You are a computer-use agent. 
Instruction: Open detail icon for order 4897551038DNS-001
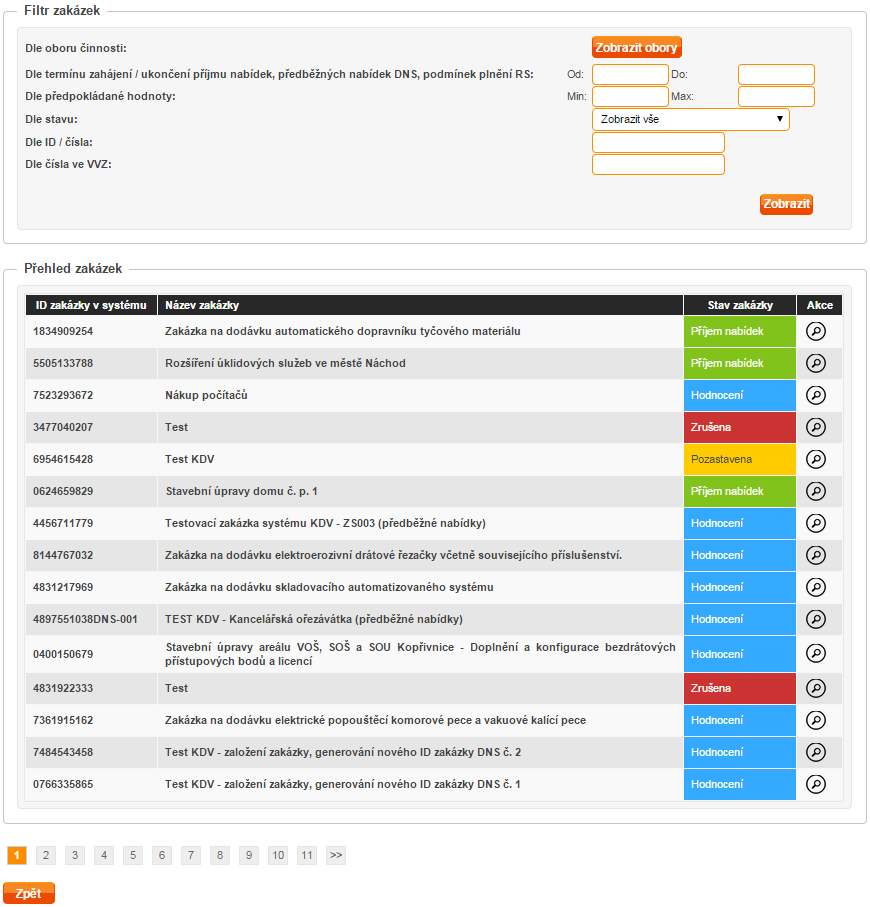coord(816,620)
